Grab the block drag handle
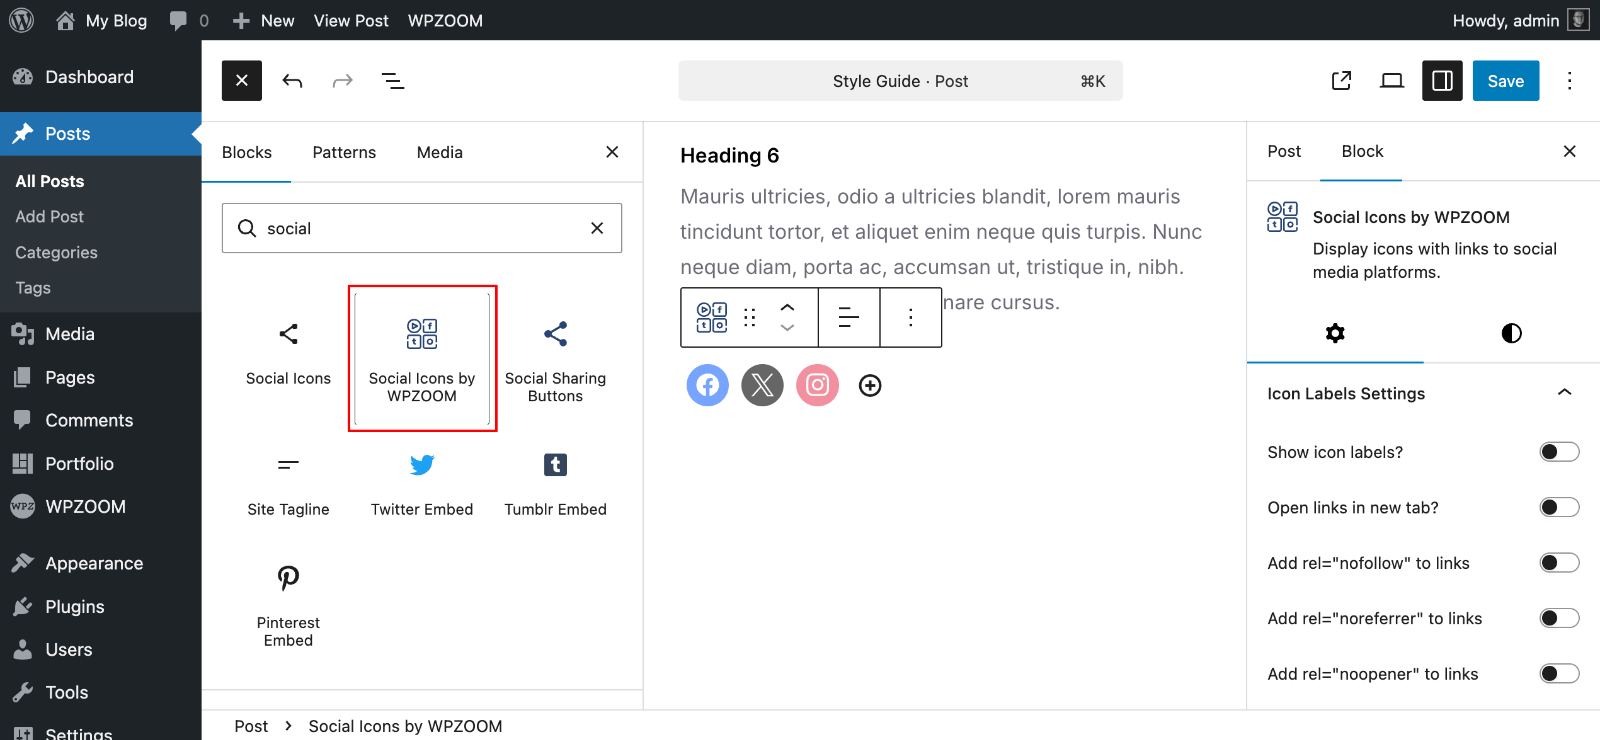The width and height of the screenshot is (1600, 740). [750, 317]
